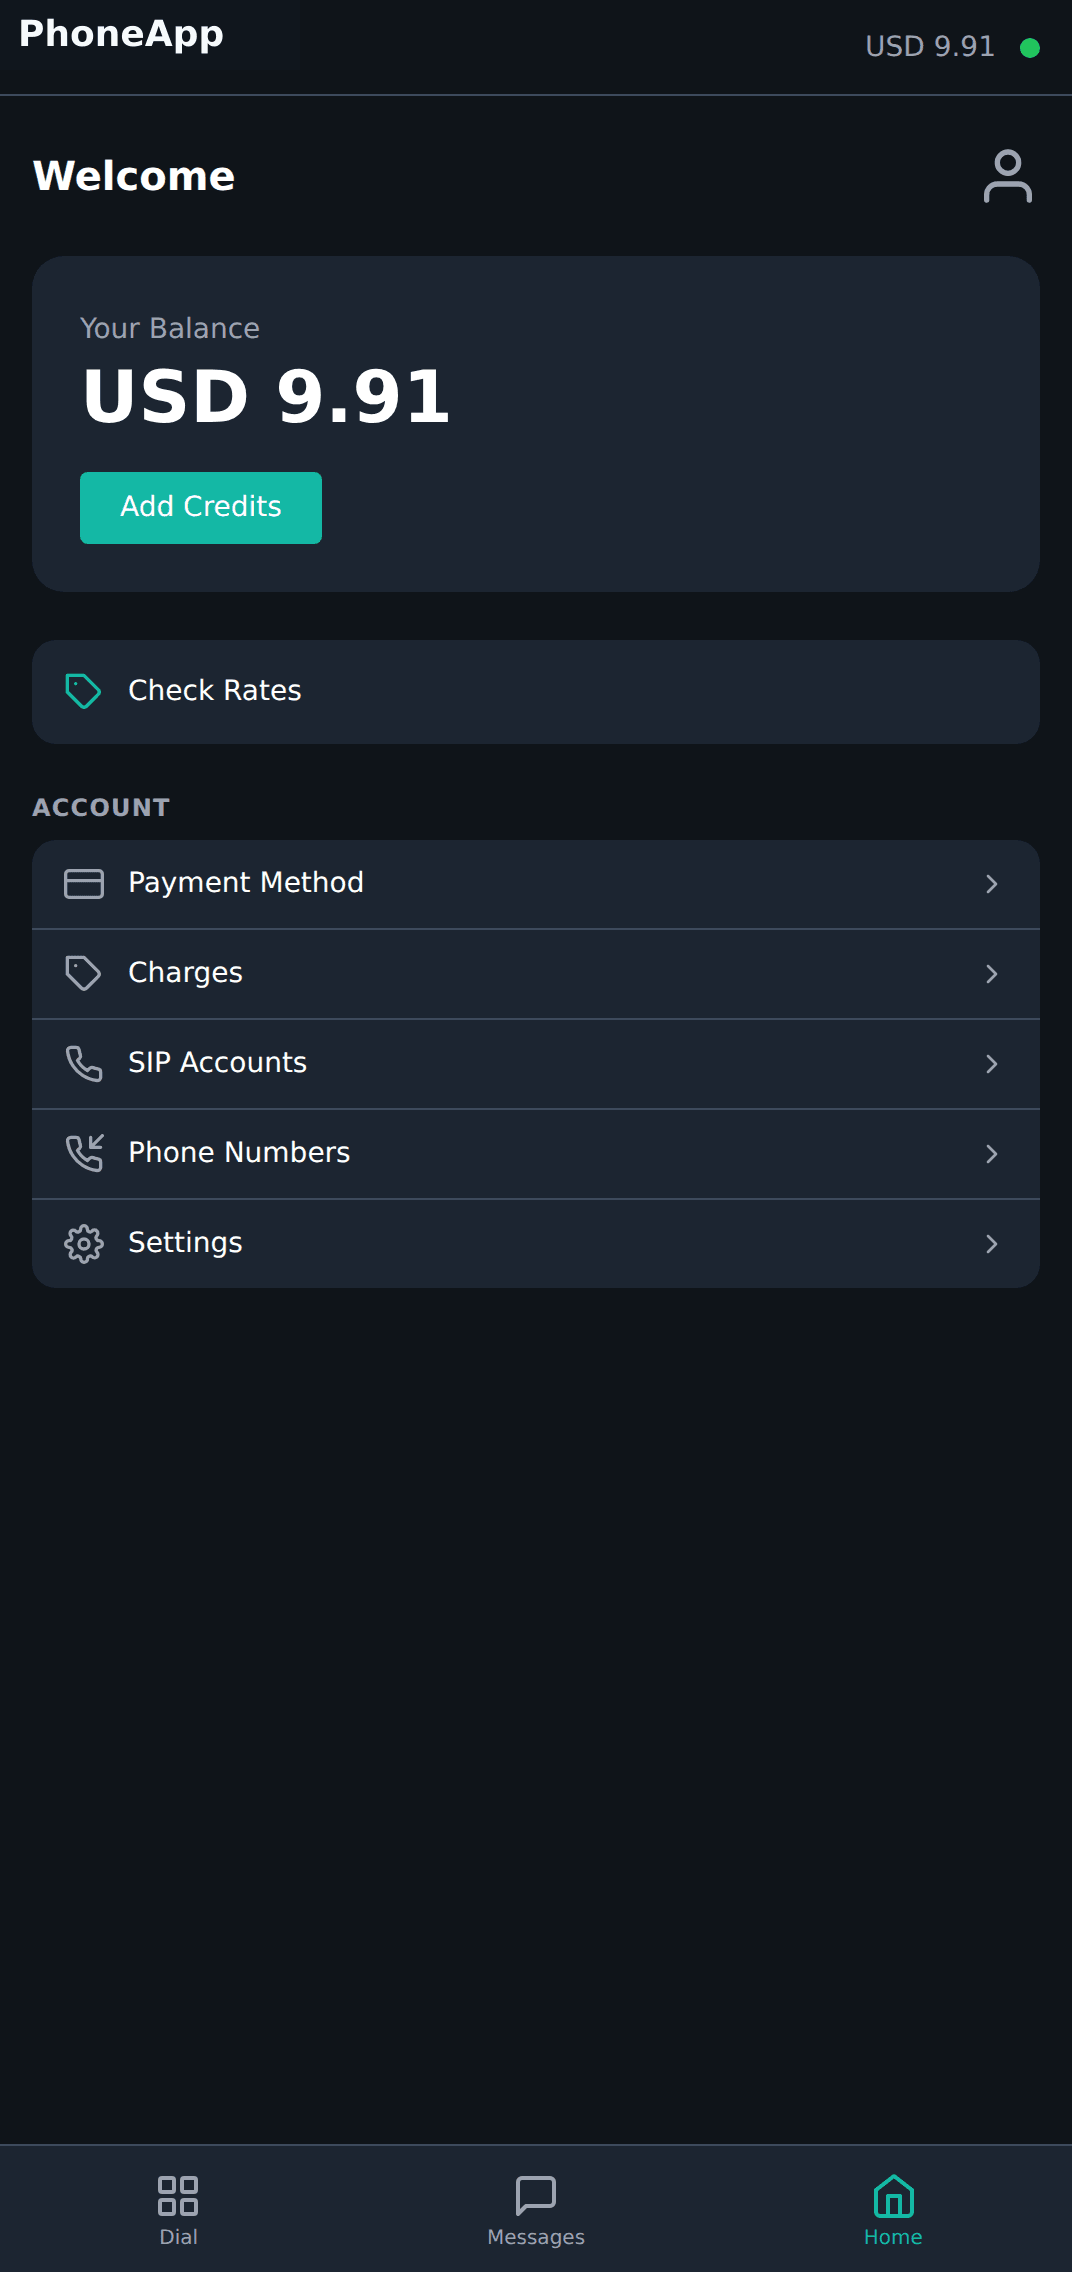Image resolution: width=1072 pixels, height=2272 pixels.
Task: Open the Payment Method menu entry
Action: click(536, 884)
